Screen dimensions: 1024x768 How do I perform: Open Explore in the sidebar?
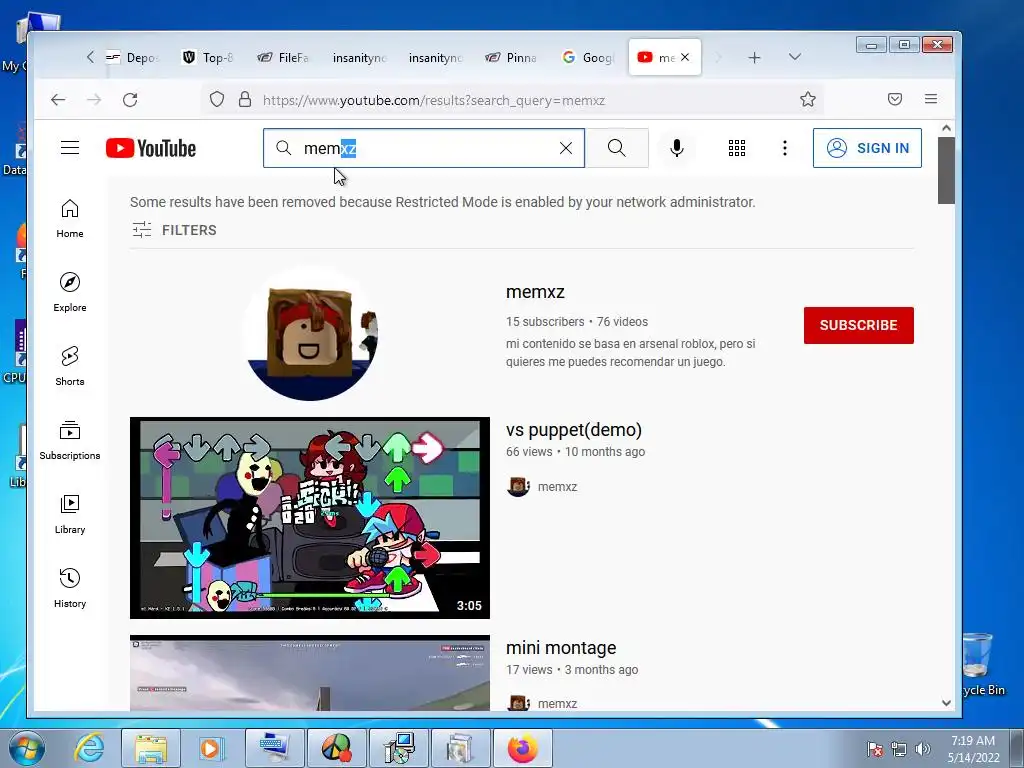70,293
